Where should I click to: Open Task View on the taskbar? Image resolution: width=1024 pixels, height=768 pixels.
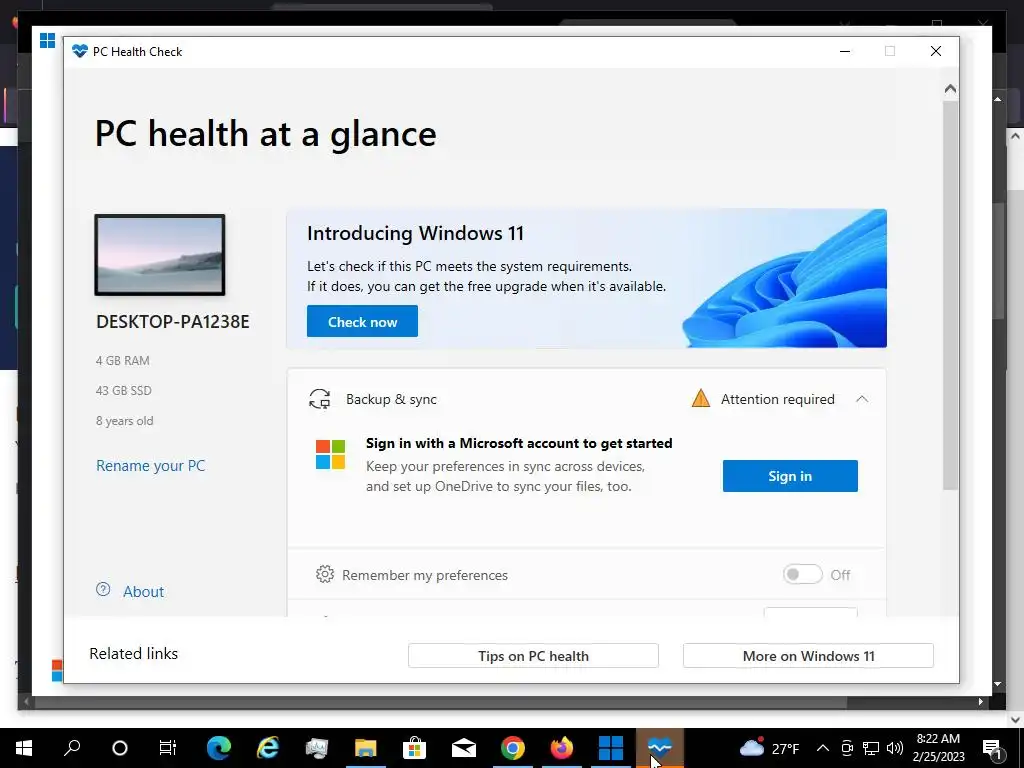[x=168, y=748]
